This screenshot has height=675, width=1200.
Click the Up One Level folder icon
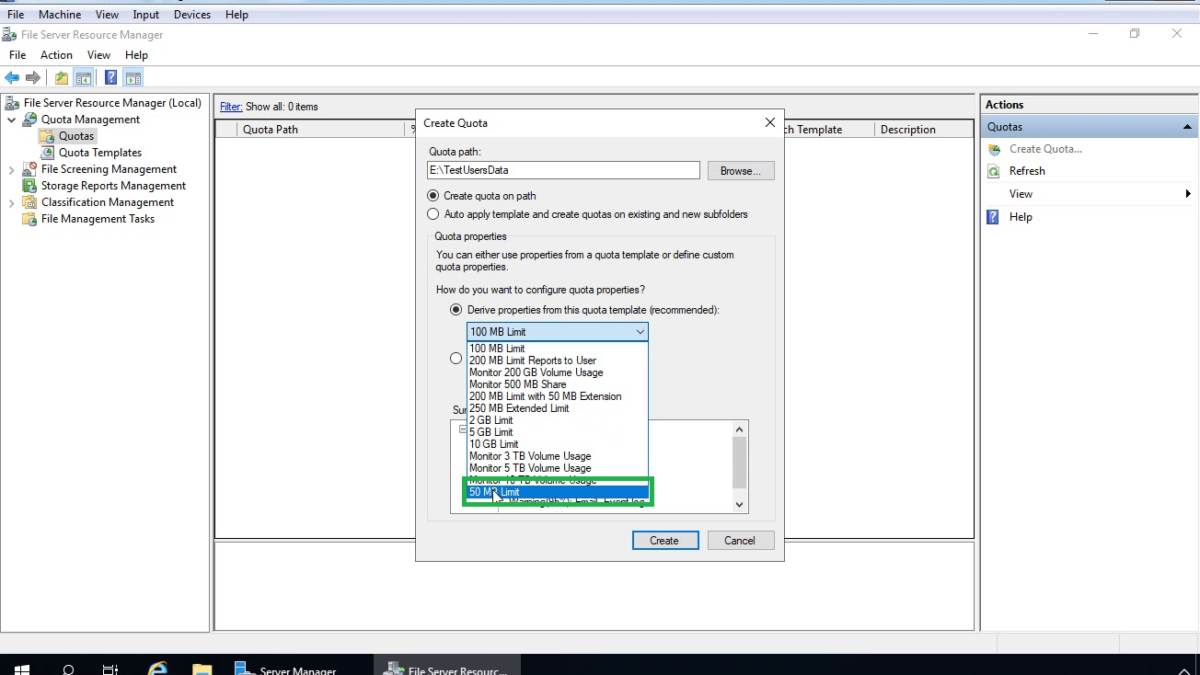tap(62, 78)
